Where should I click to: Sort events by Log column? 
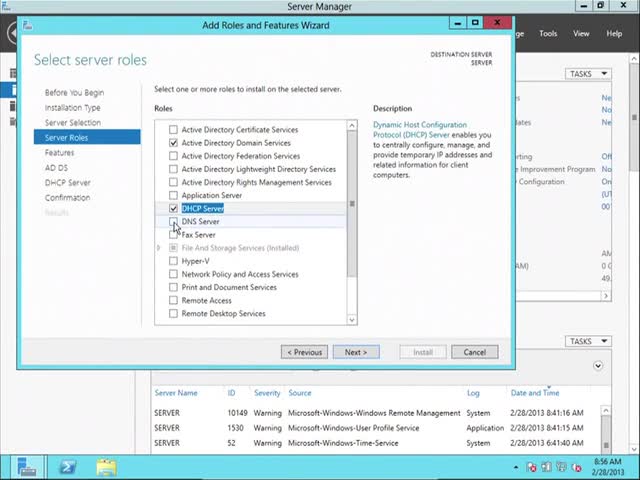[x=473, y=393]
